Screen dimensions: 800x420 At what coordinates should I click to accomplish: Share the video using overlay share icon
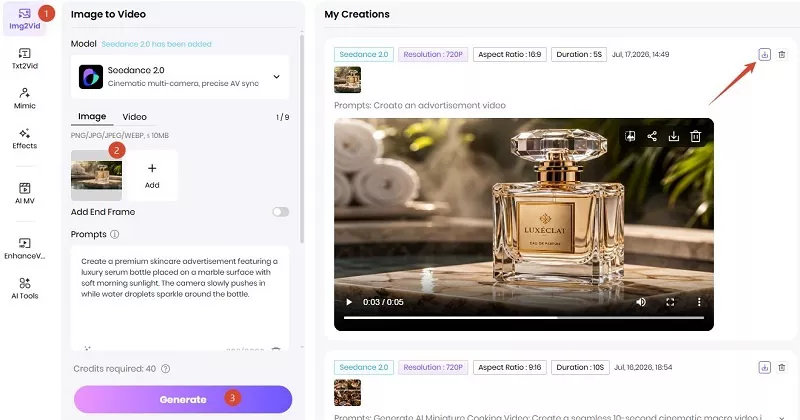pos(652,136)
